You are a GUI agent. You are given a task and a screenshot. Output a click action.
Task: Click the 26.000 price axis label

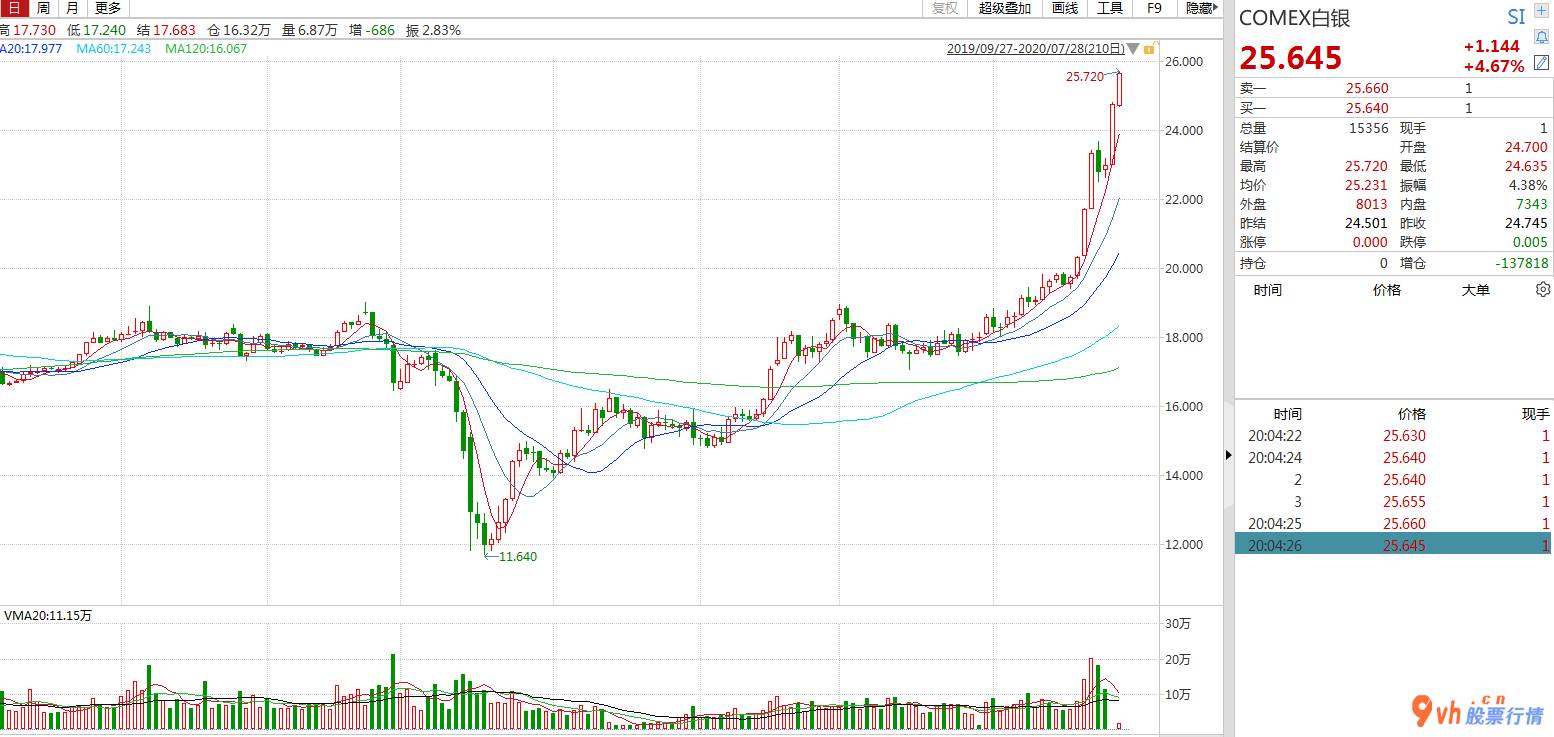(x=1184, y=62)
